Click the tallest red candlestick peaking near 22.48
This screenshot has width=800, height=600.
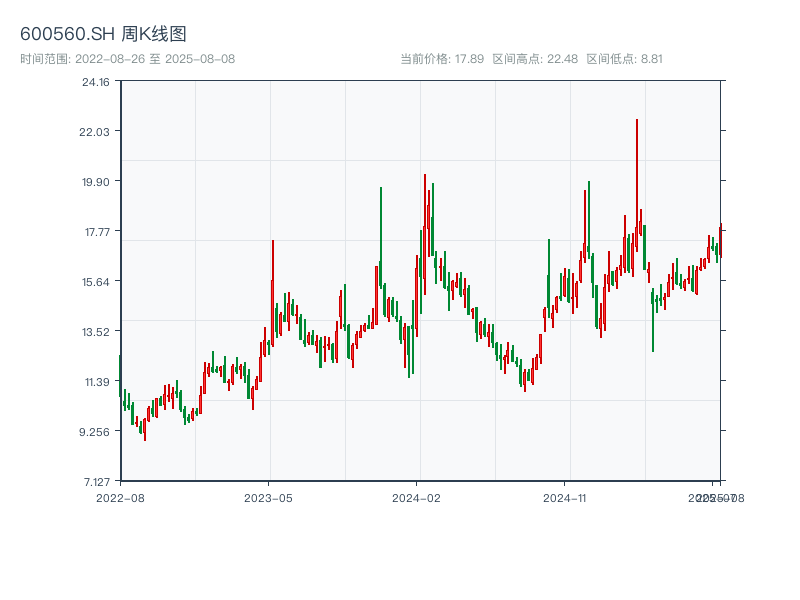[x=637, y=185]
